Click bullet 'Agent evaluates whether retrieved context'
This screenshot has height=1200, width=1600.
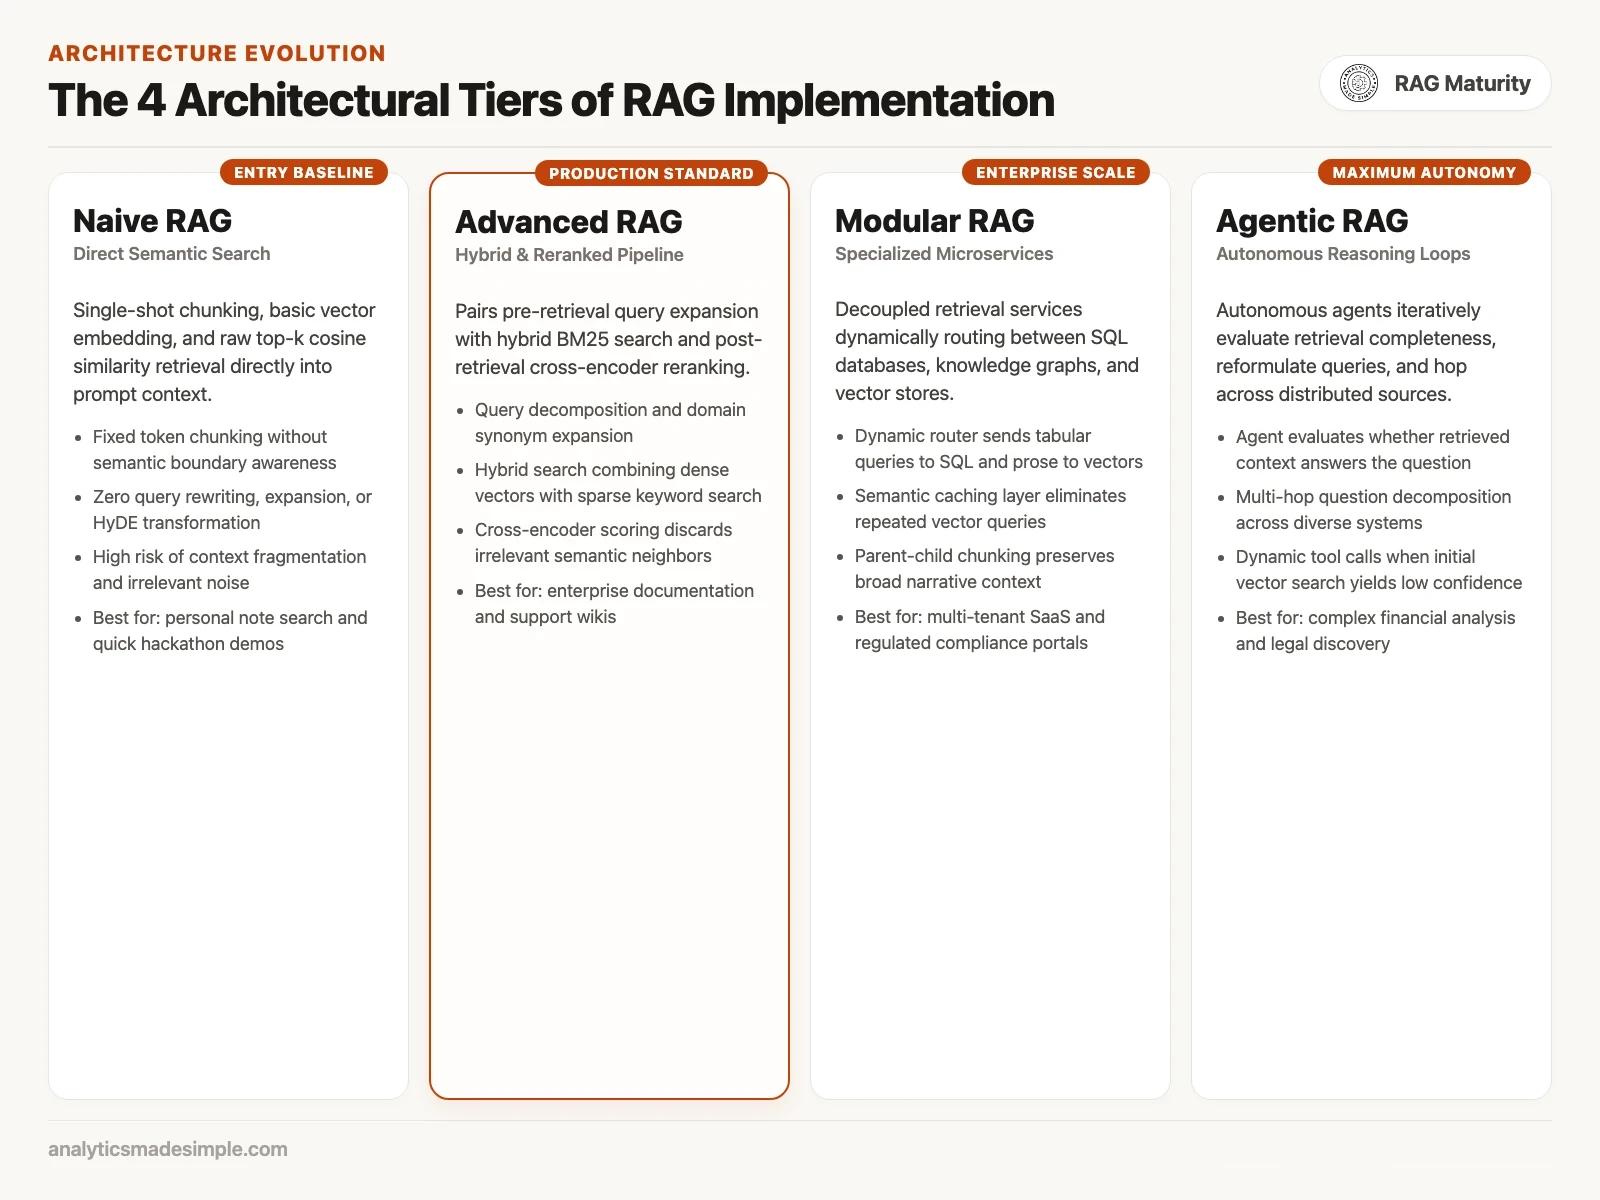(x=1372, y=450)
